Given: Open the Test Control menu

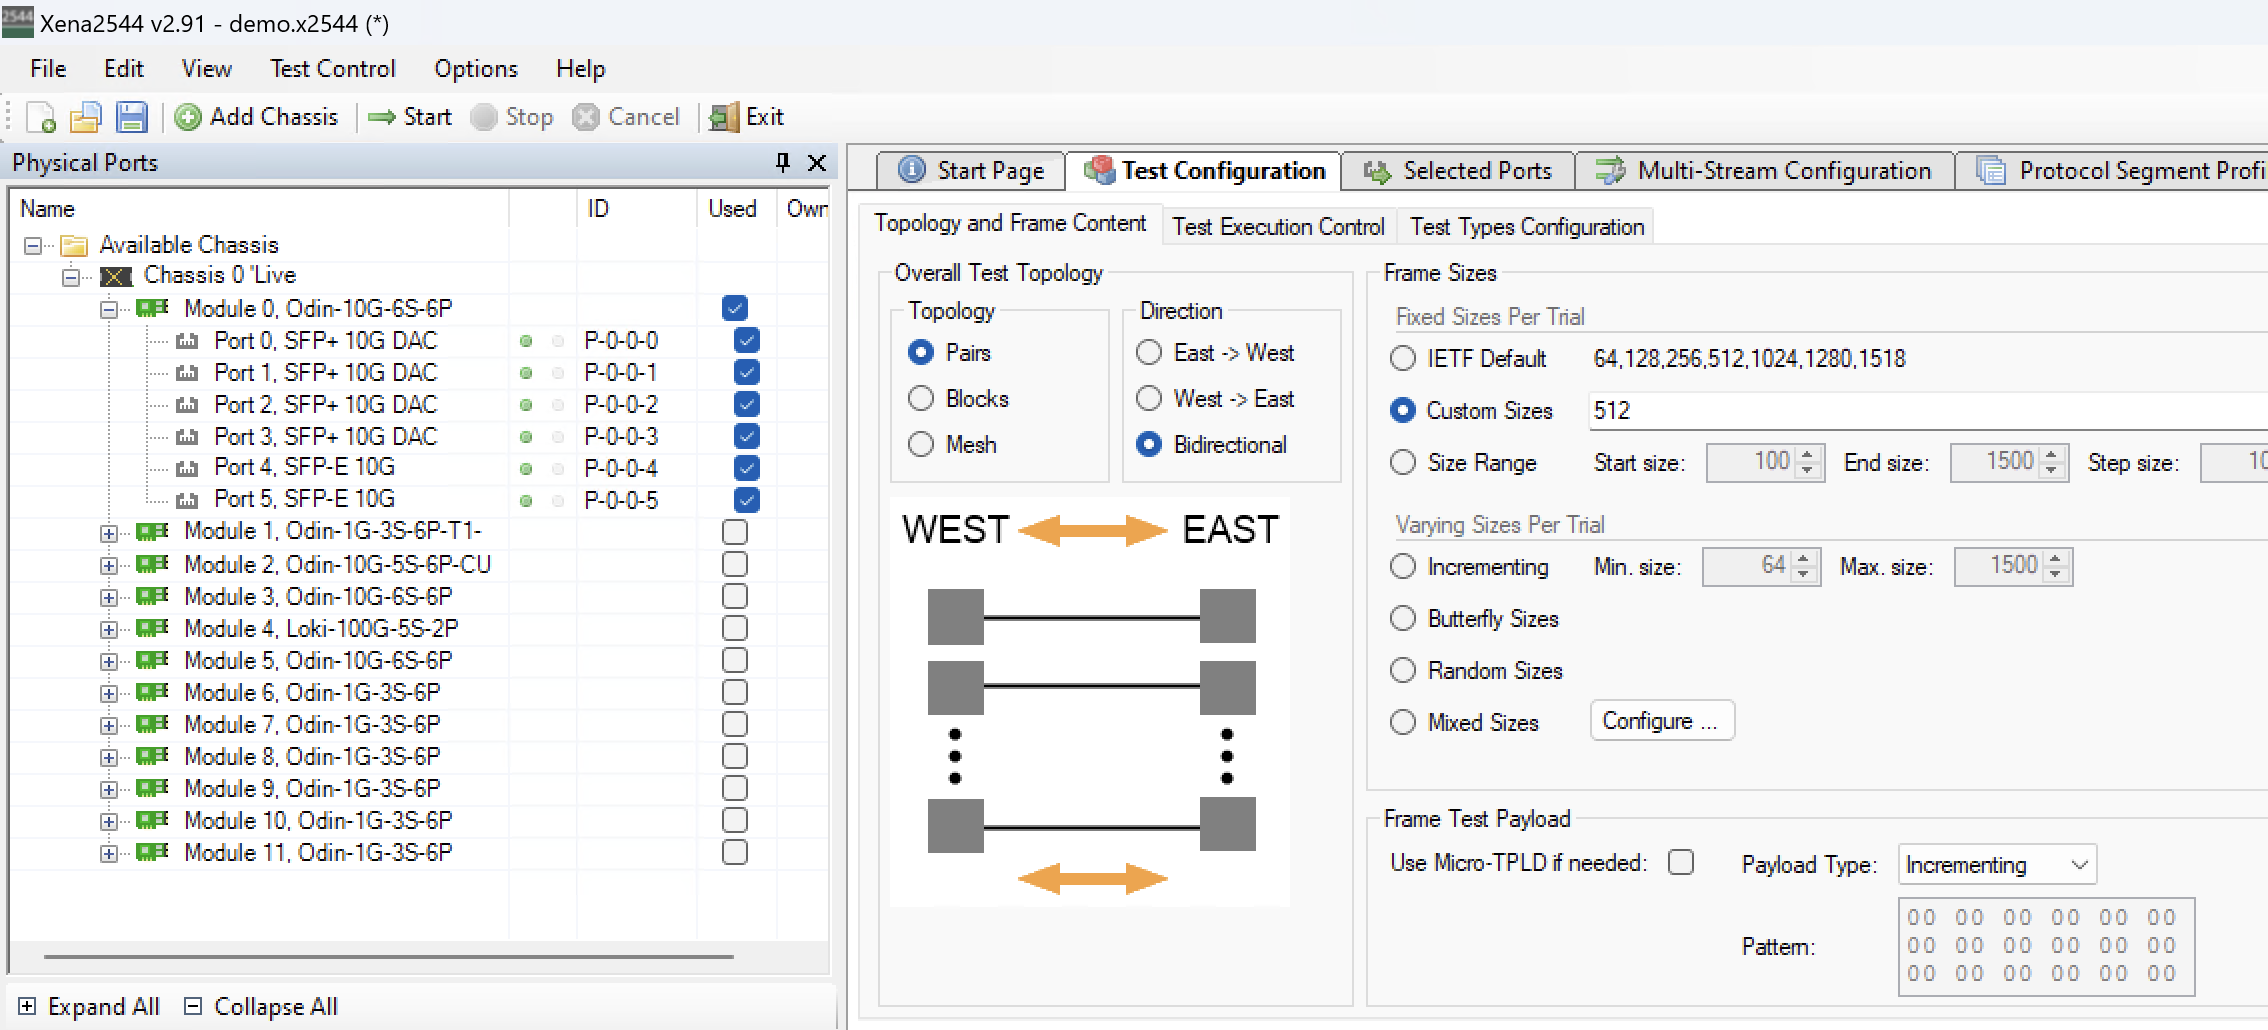Looking at the screenshot, I should (x=332, y=68).
